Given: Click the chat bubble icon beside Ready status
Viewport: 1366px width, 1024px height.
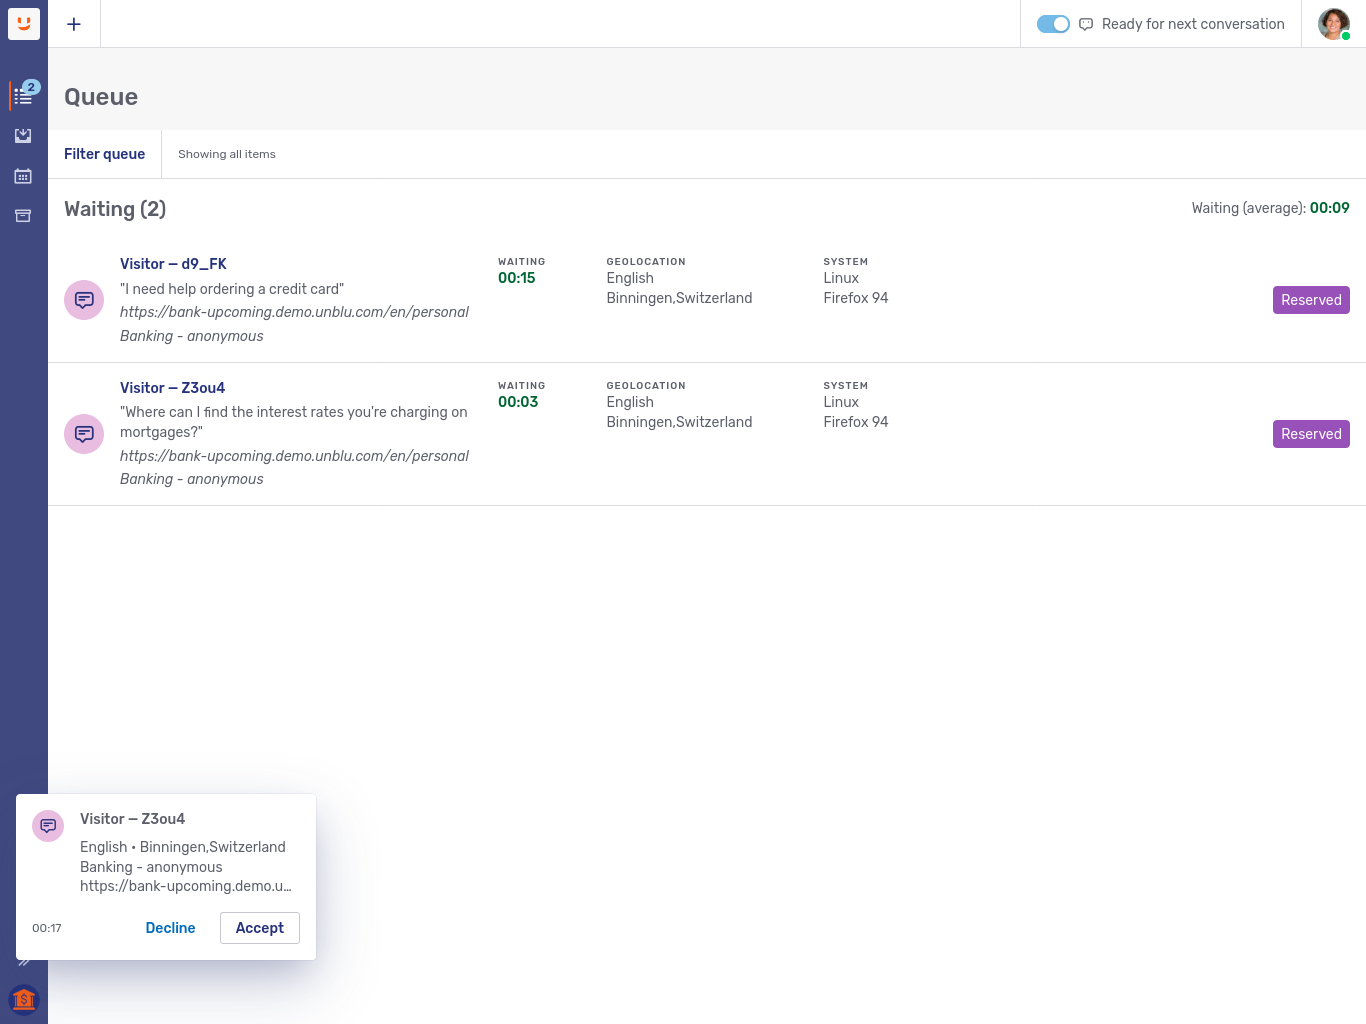Looking at the screenshot, I should tap(1086, 24).
